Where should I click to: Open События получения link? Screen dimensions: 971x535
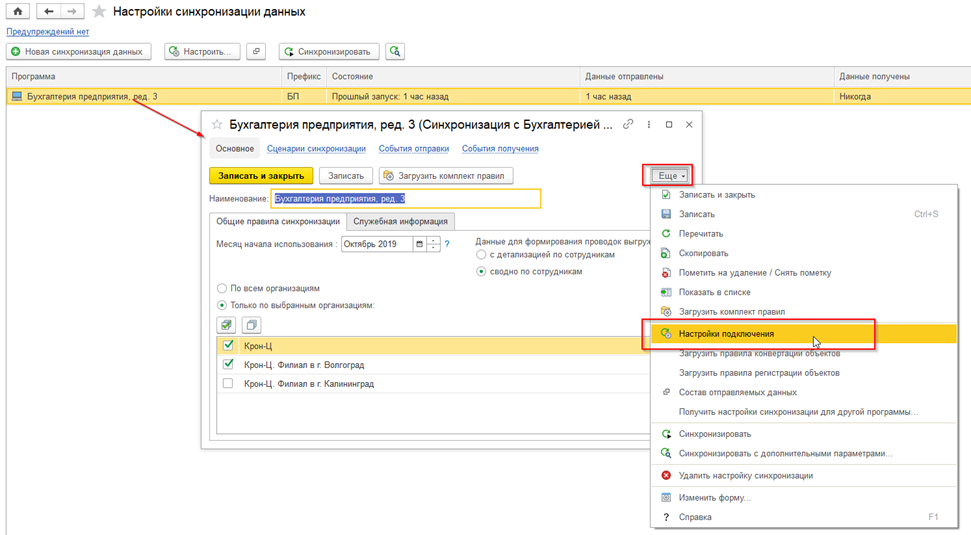(500, 149)
